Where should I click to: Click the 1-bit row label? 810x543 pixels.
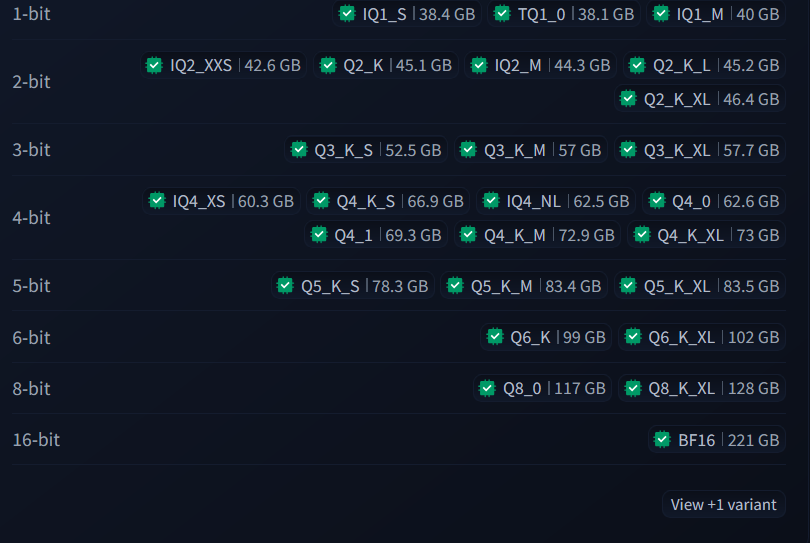[32, 14]
